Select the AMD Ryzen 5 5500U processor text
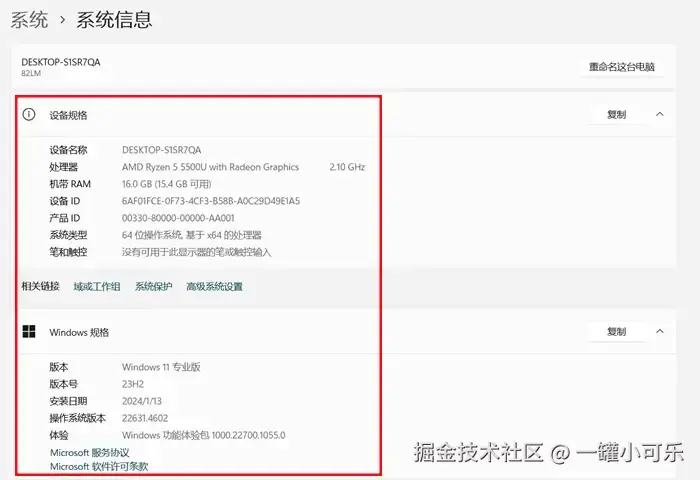The image size is (700, 480). (x=210, y=167)
